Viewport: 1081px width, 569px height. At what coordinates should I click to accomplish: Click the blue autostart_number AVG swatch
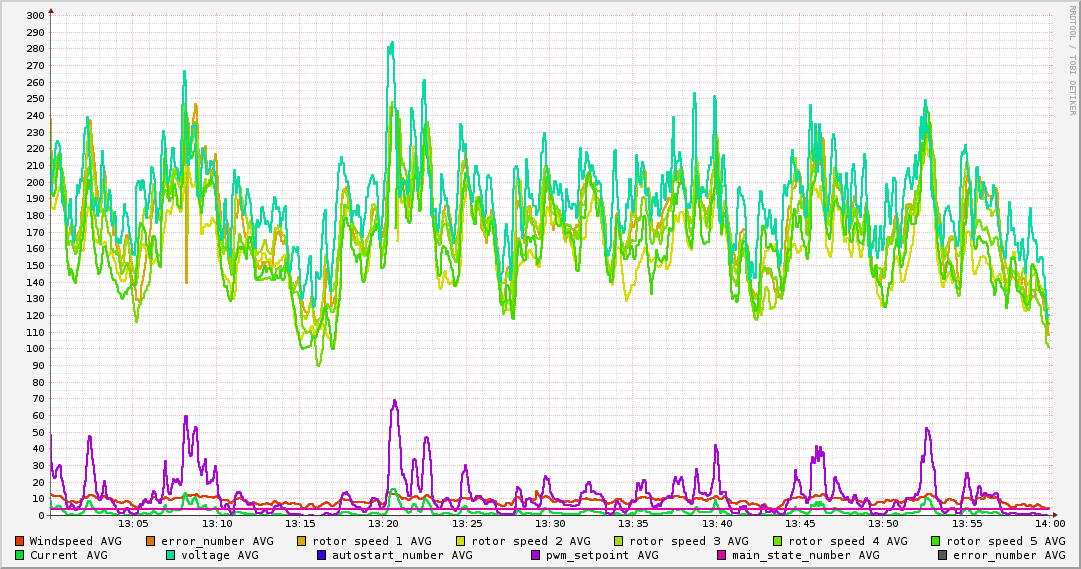[321, 555]
